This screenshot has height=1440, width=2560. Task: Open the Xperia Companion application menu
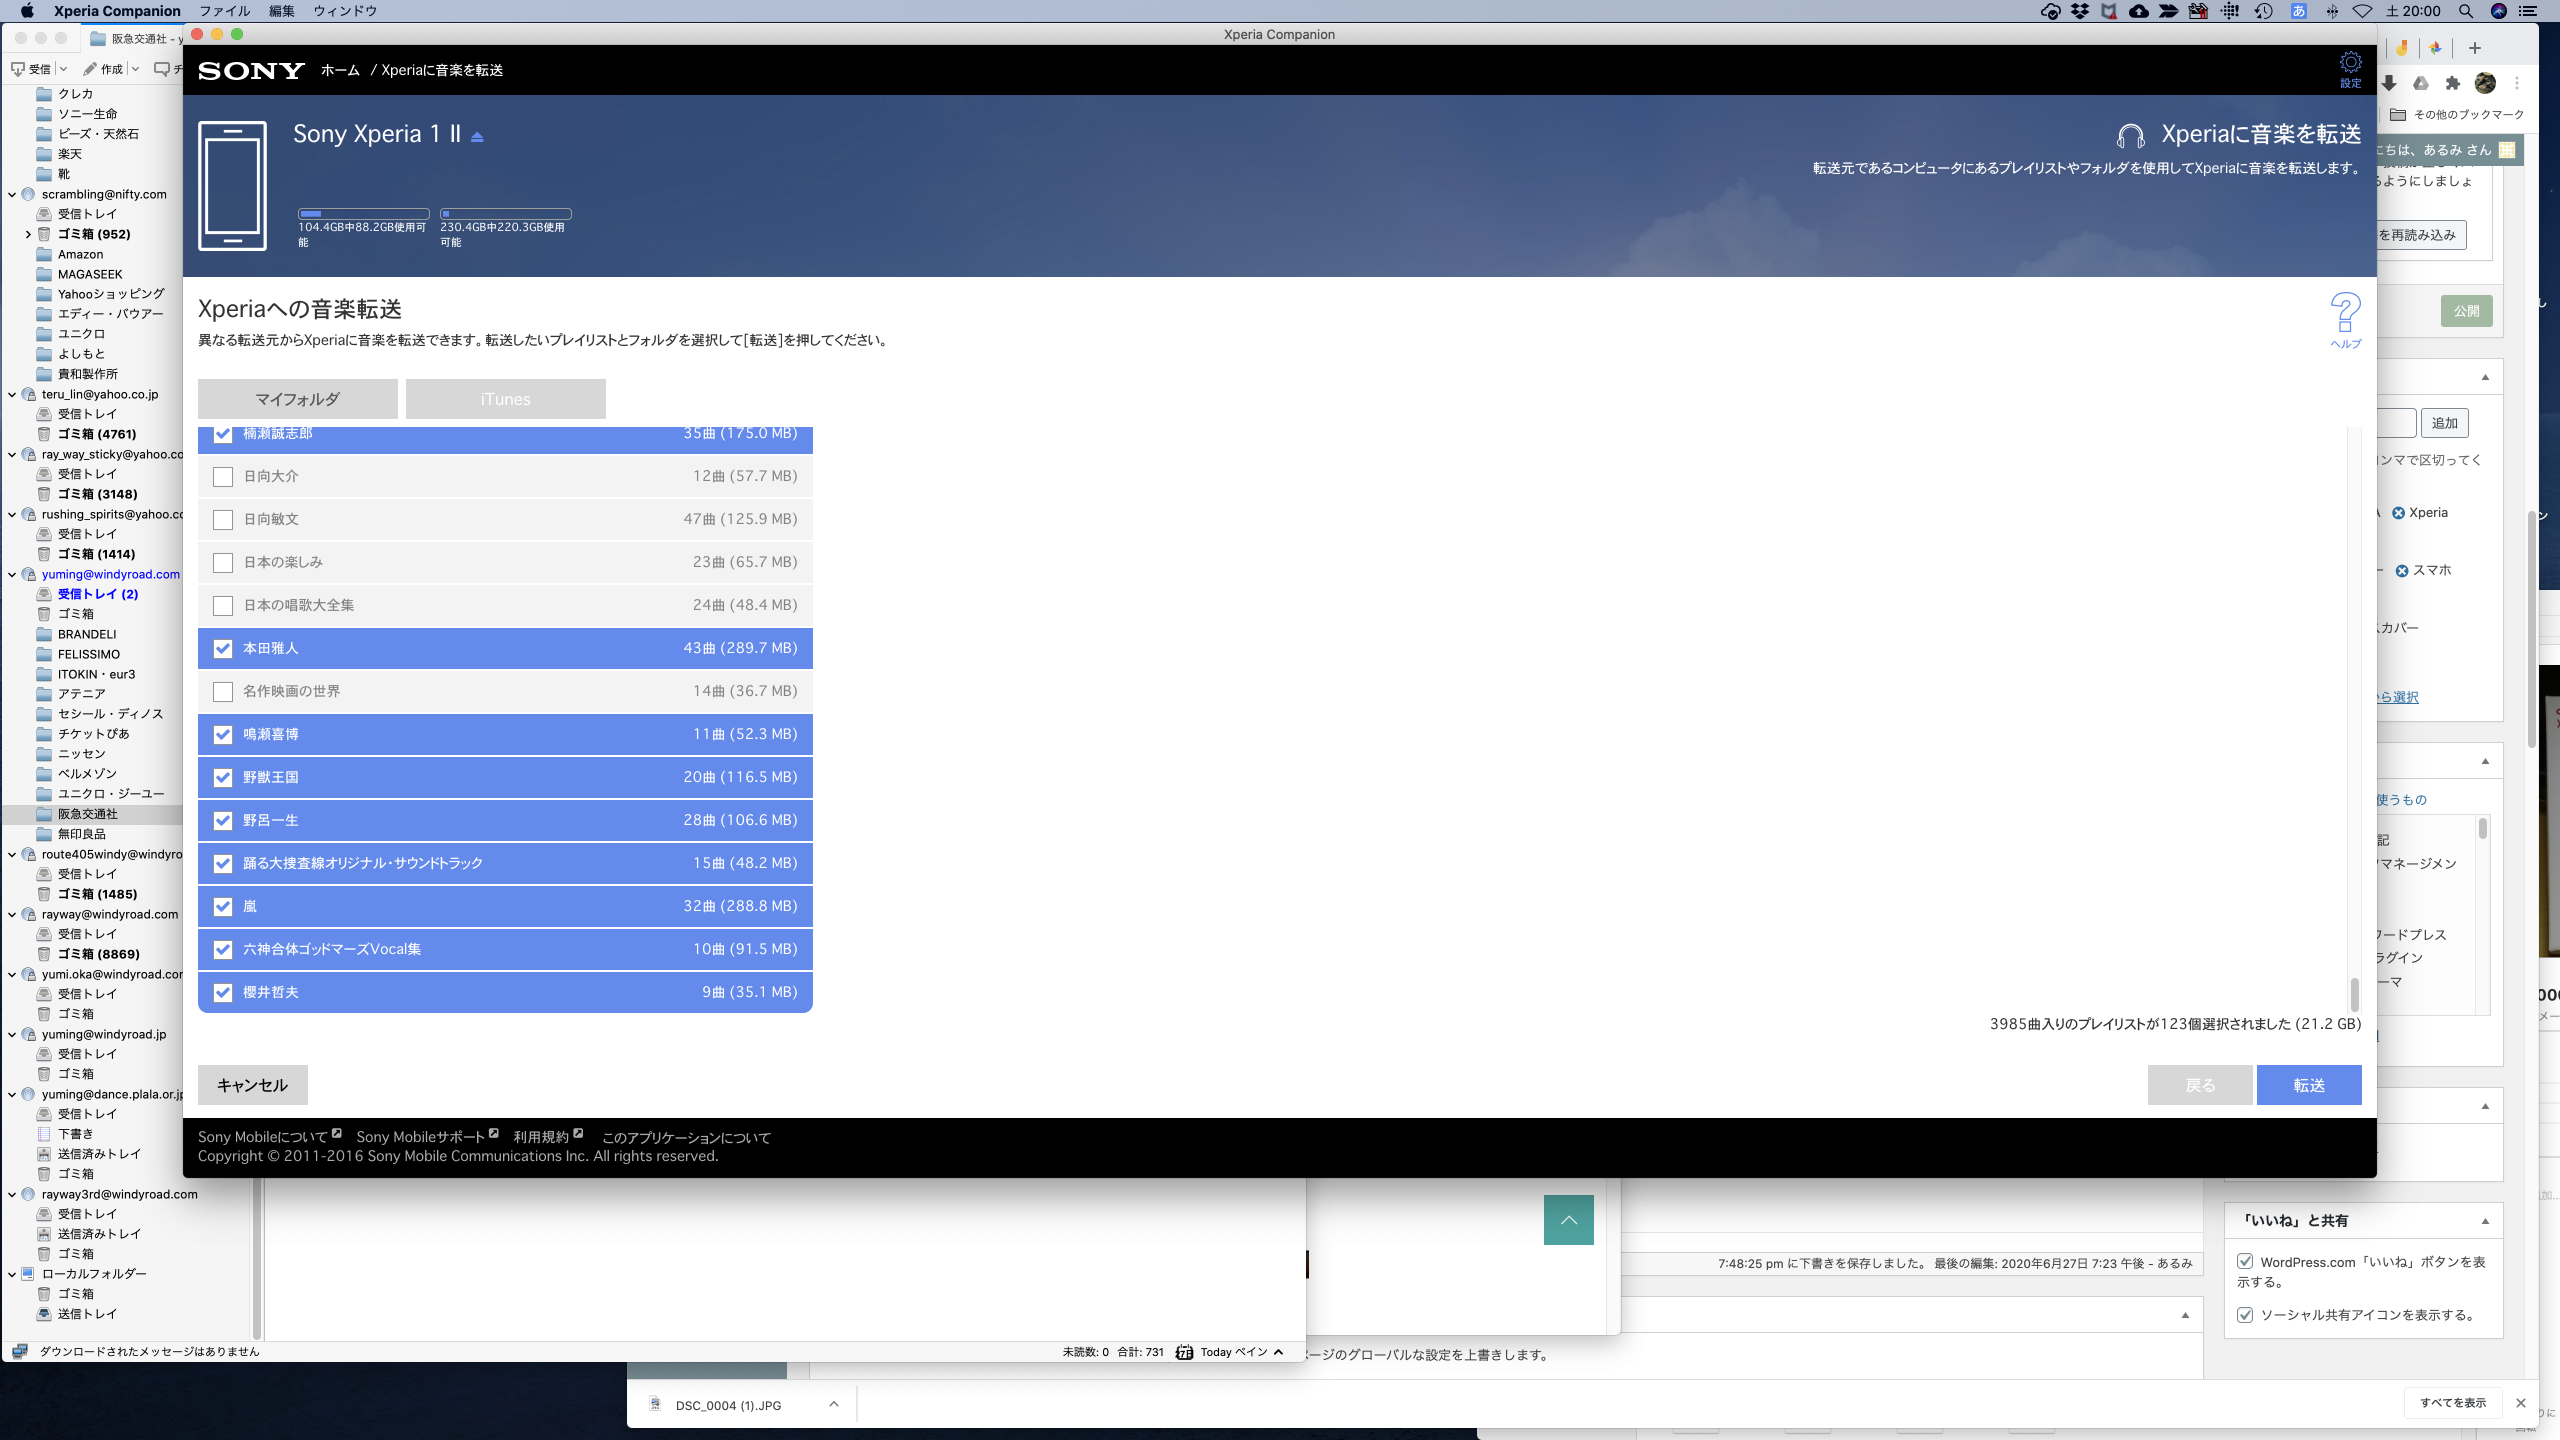click(x=117, y=11)
